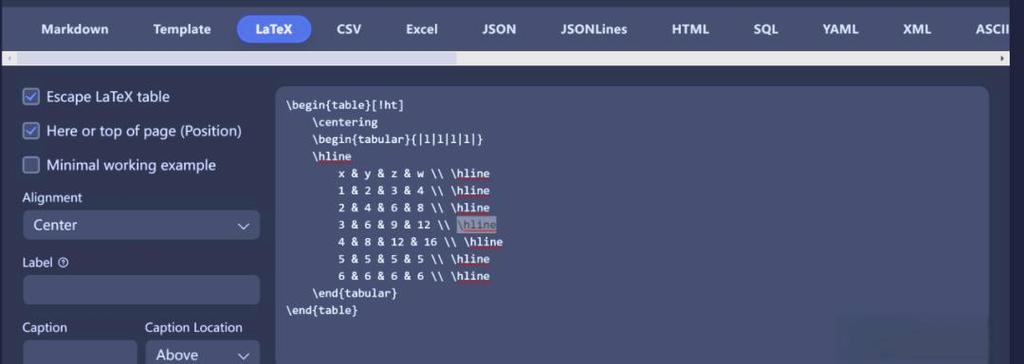
Task: Click the \begin{tabular}{|l|l|l|l|} line
Action: coord(398,139)
